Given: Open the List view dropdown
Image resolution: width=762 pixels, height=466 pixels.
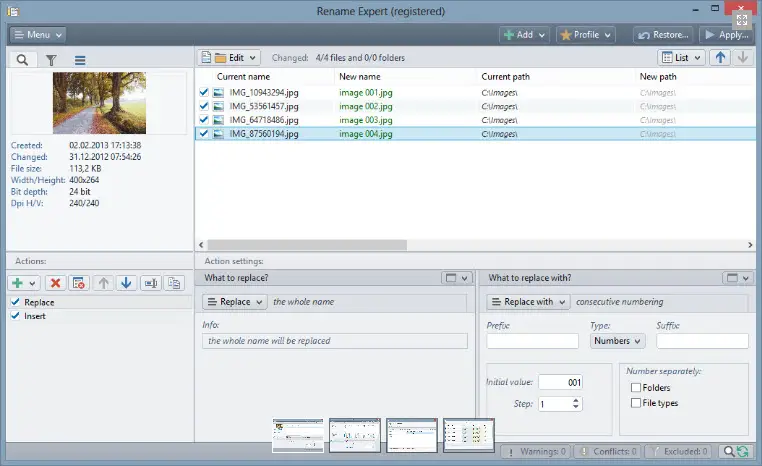Looking at the screenshot, I should pyautogui.click(x=681, y=57).
